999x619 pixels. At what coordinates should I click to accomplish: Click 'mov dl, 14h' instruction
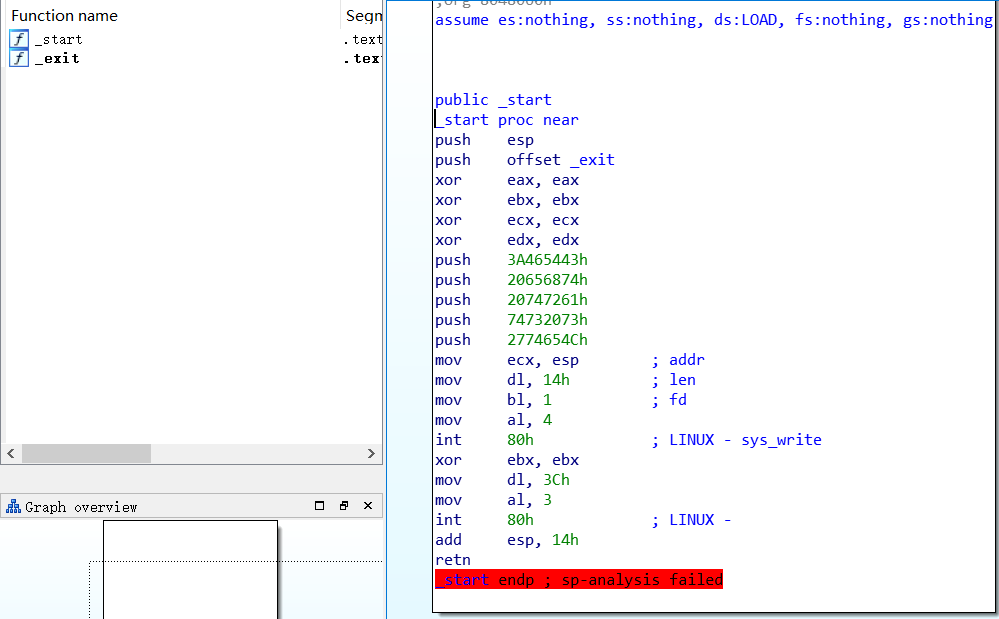(502, 380)
